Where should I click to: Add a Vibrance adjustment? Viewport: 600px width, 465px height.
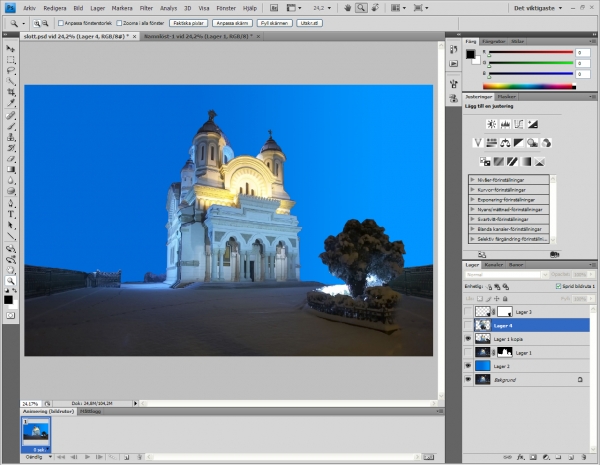(478, 143)
